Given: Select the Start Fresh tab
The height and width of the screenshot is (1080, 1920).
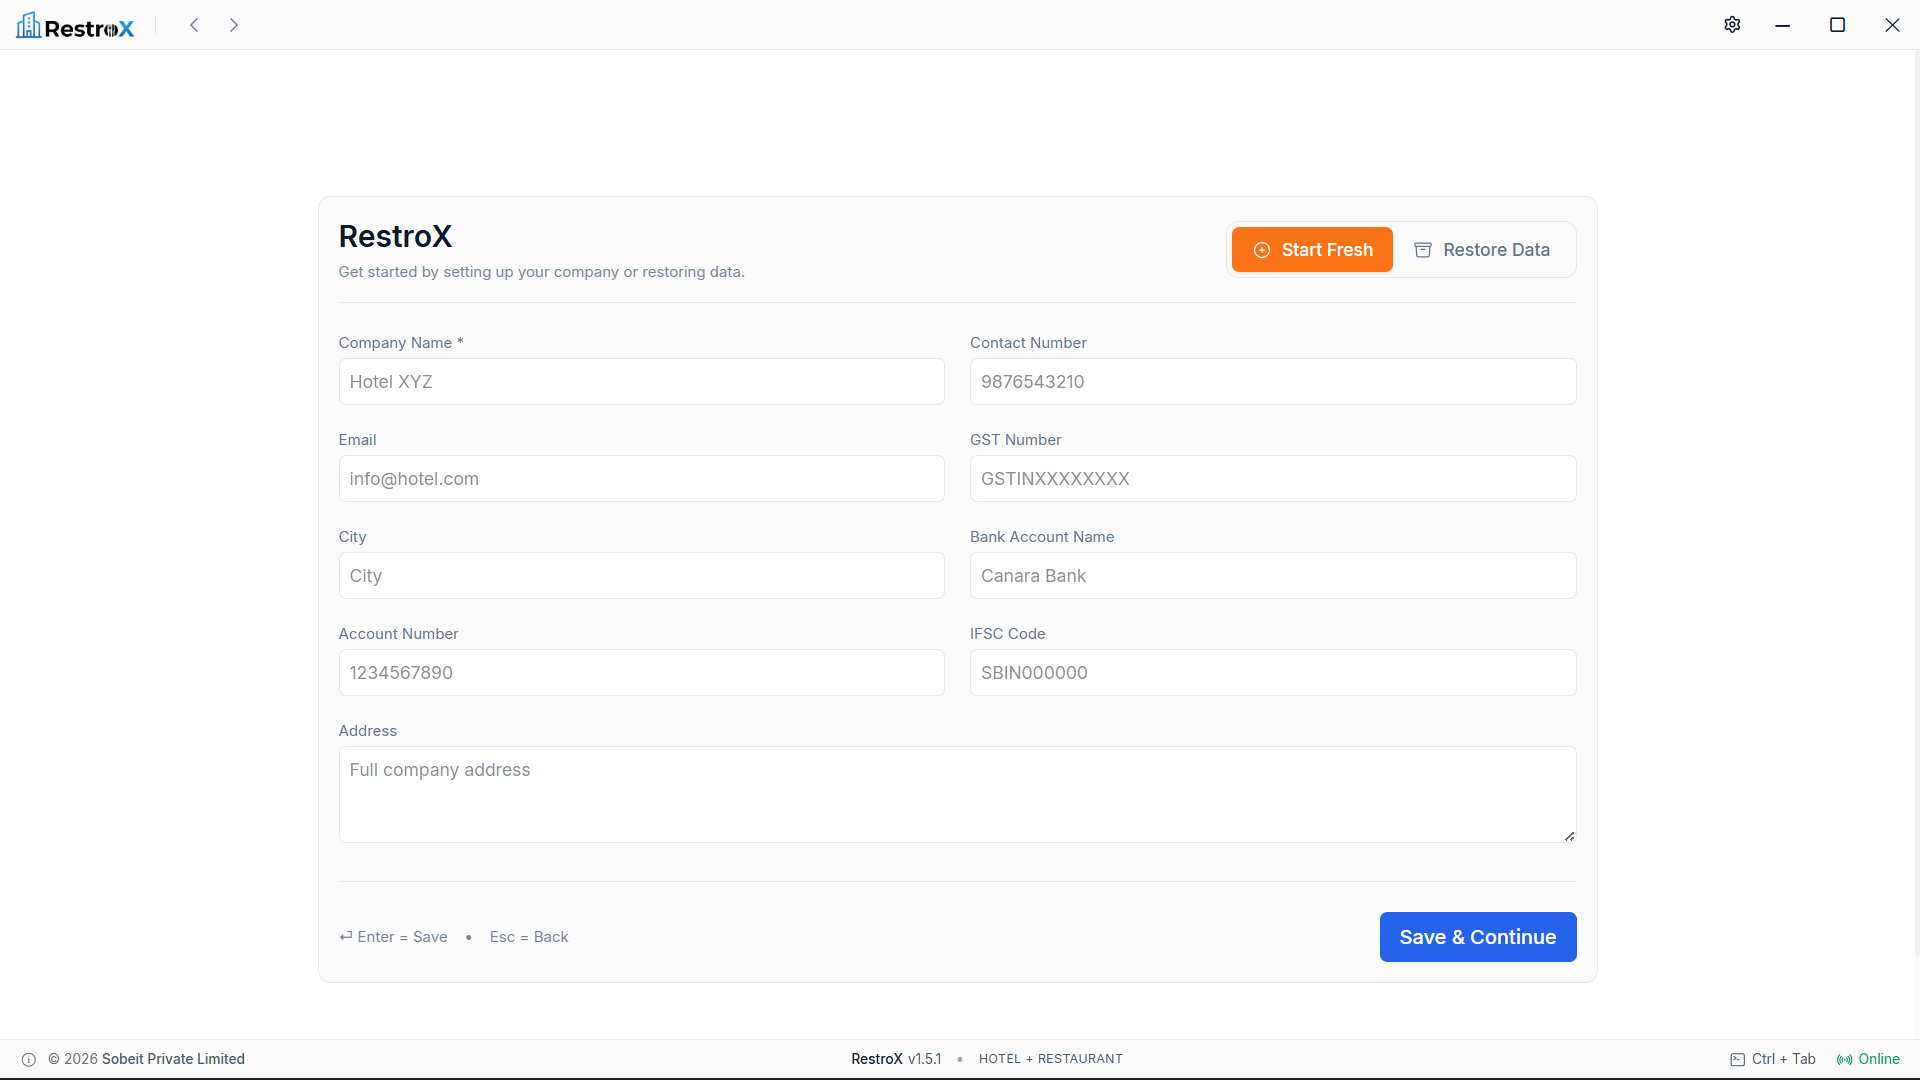Looking at the screenshot, I should 1312,250.
